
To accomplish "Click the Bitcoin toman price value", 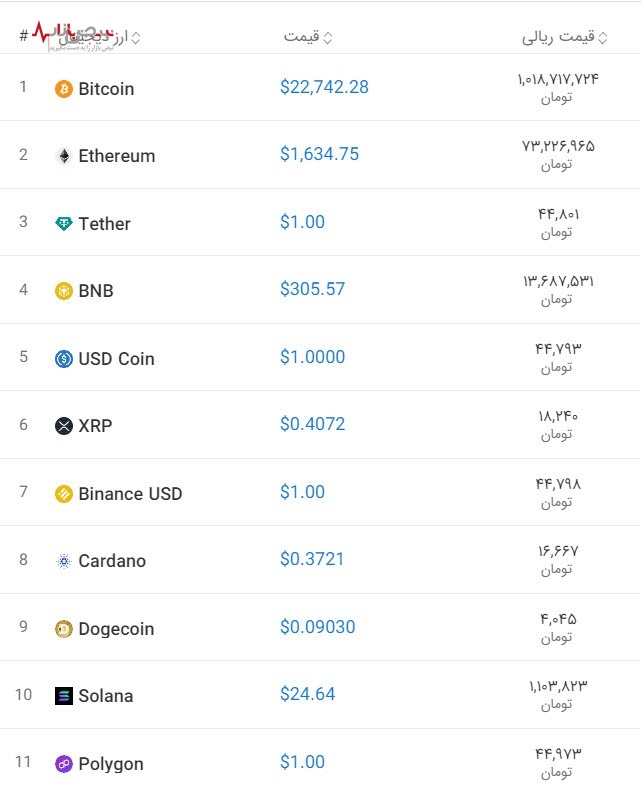I will [x=558, y=79].
